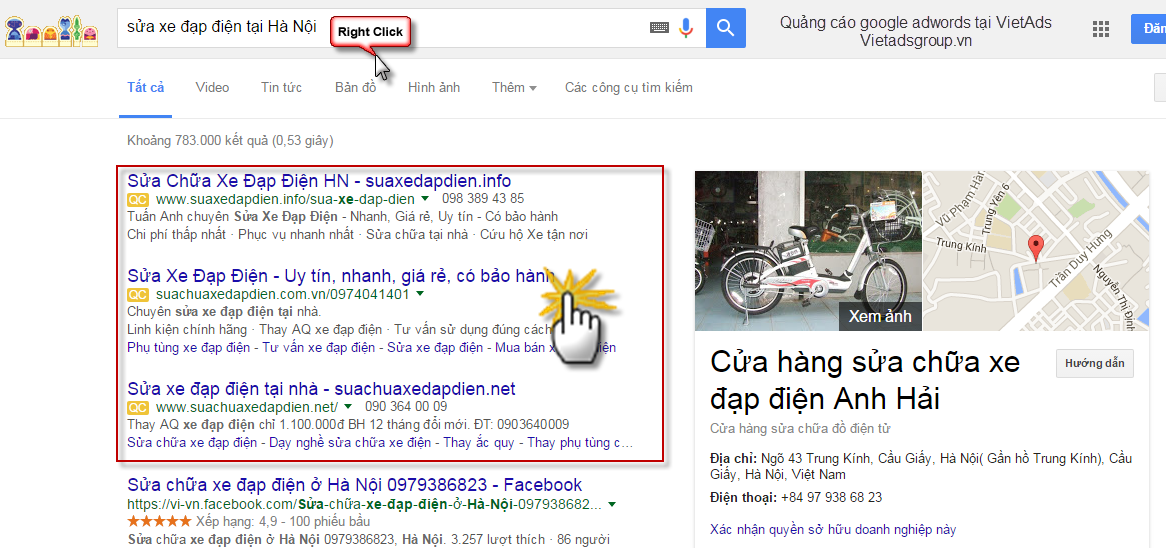Click the Google doodle logo
This screenshot has width=1166, height=548.
(x=51, y=30)
